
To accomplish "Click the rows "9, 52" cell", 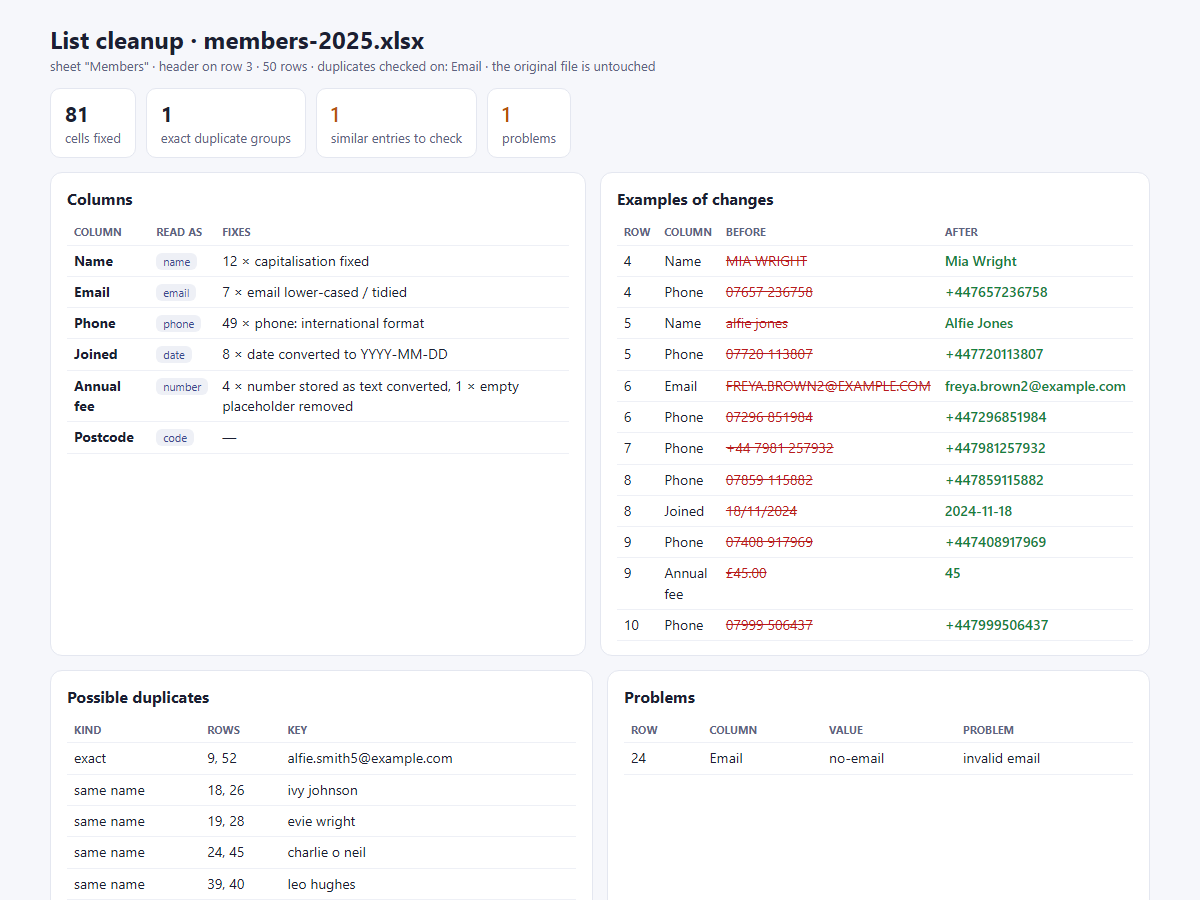I will click(222, 759).
